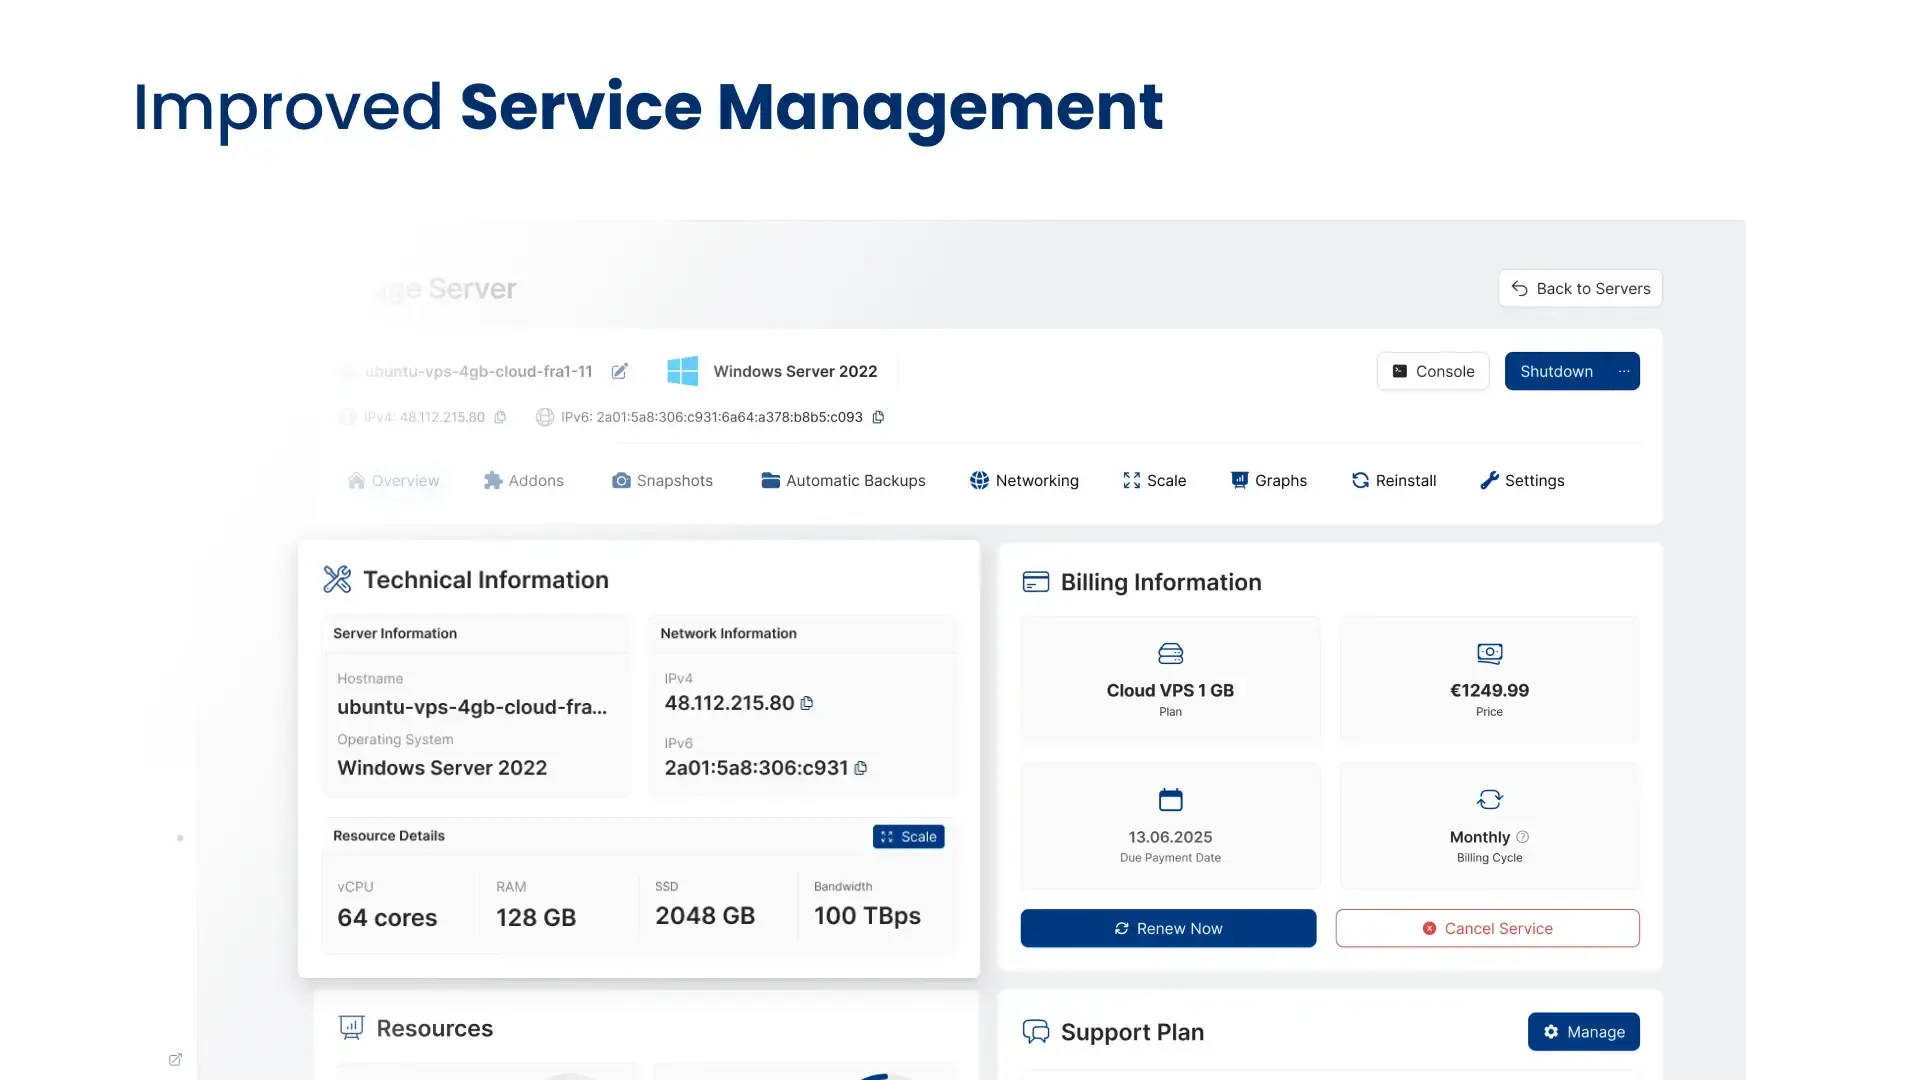Open the Console for the server

1433,371
